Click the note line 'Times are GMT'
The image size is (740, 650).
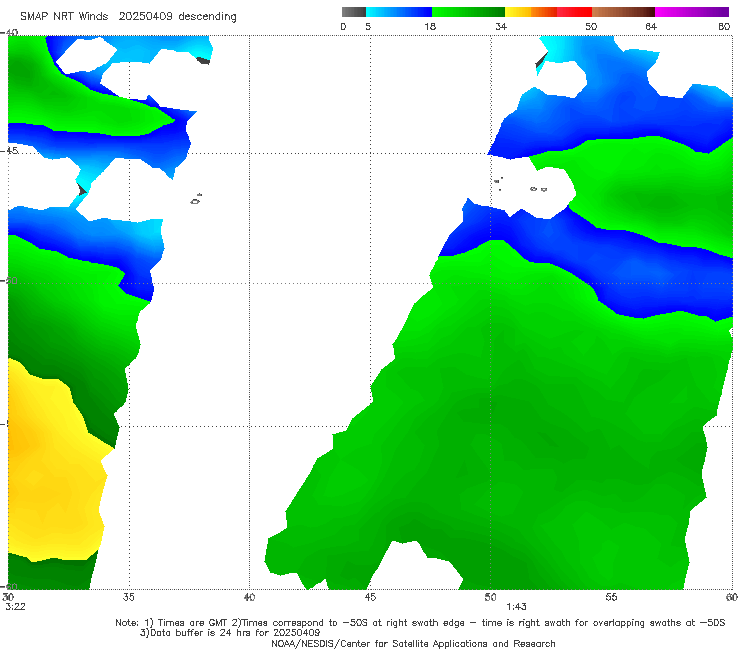[x=193, y=623]
